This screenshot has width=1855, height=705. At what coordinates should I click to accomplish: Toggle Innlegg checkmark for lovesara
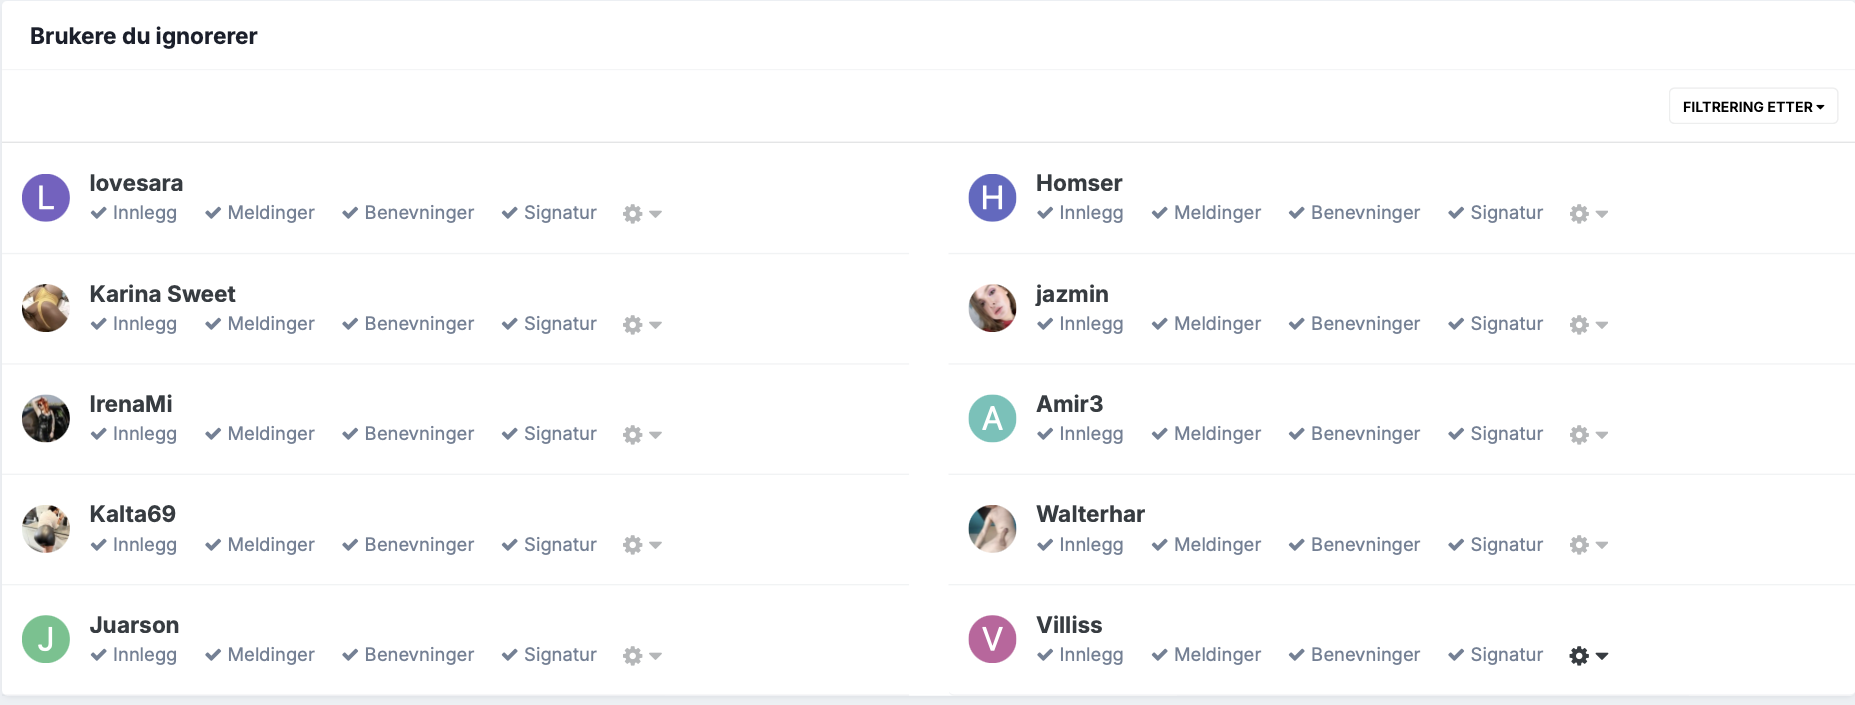pos(99,213)
